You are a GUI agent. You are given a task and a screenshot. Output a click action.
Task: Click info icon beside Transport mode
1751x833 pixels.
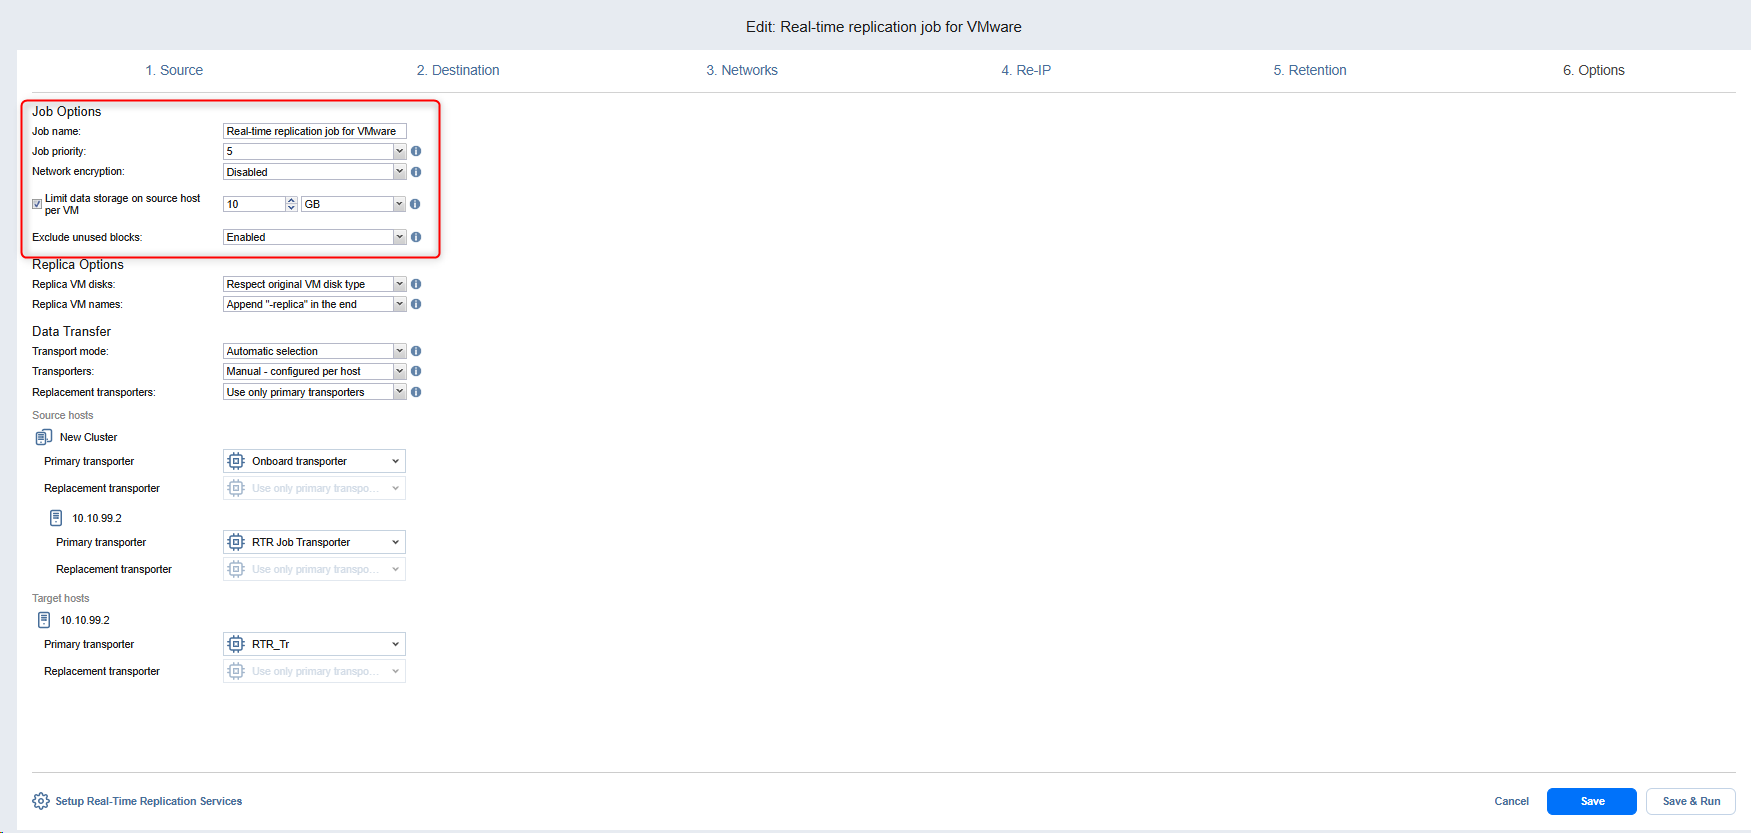(x=416, y=351)
